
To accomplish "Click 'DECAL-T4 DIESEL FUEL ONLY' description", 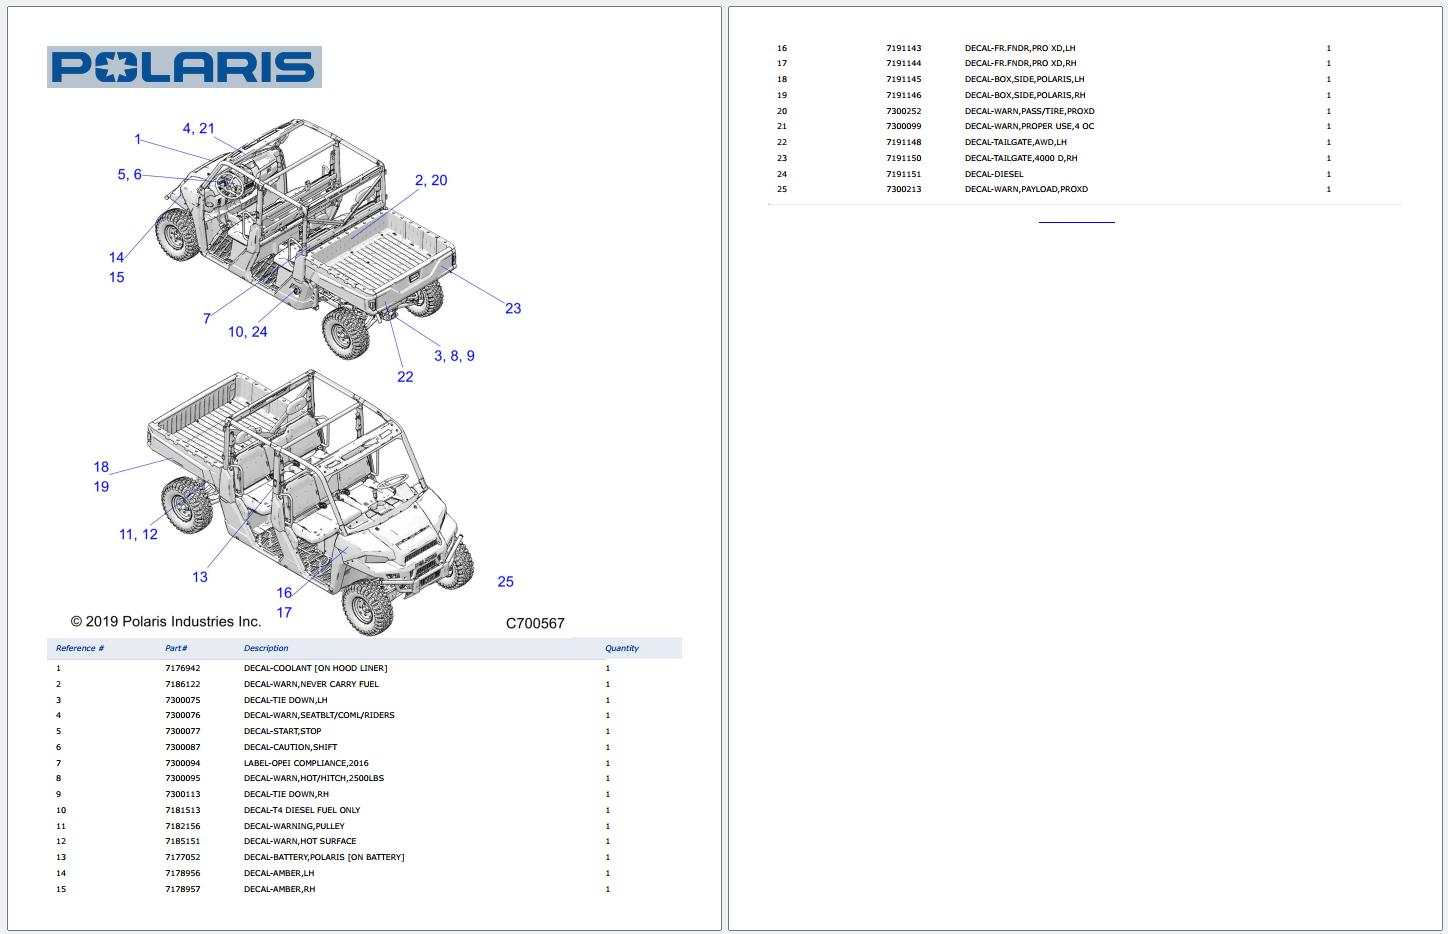I will pyautogui.click(x=302, y=810).
